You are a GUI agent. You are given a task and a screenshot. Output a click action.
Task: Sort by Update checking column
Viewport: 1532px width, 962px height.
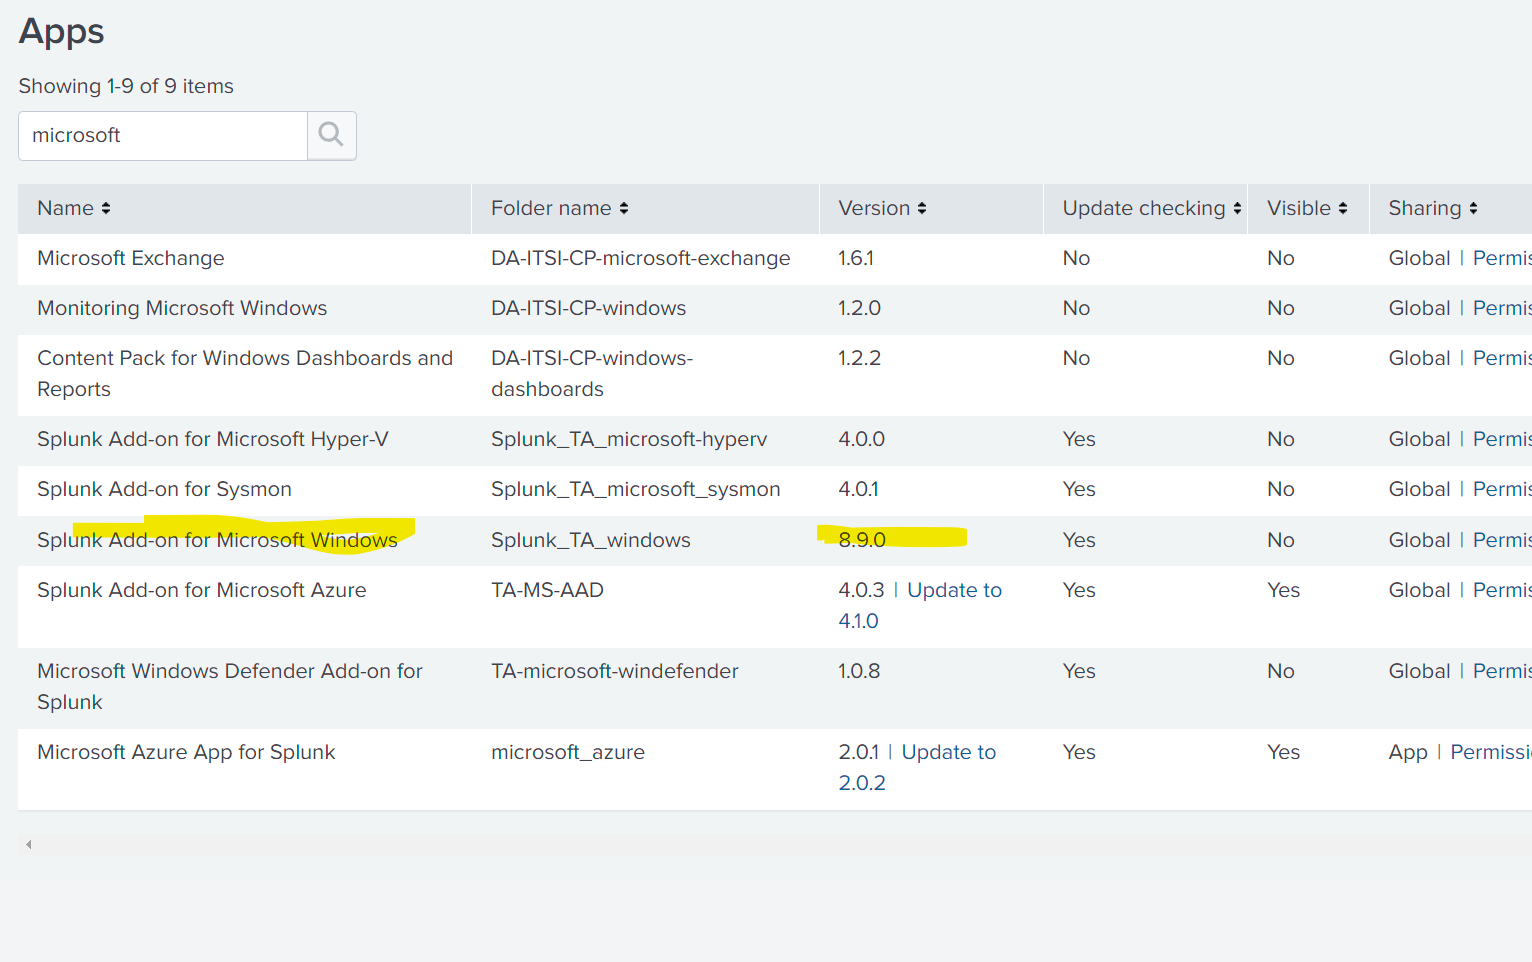pos(1151,208)
